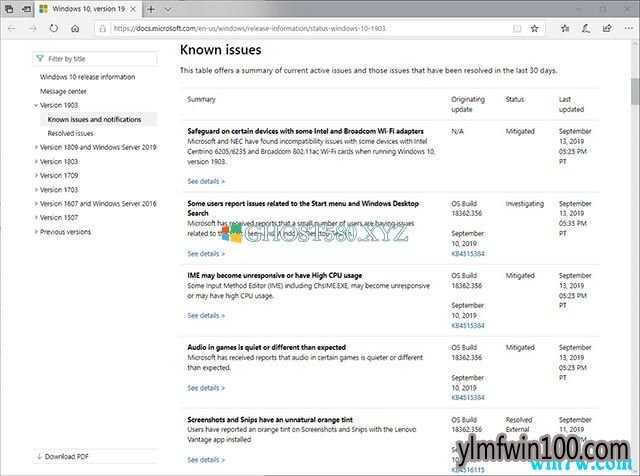Click the Filter by title input field
The height and width of the screenshot is (476, 640).
95,59
